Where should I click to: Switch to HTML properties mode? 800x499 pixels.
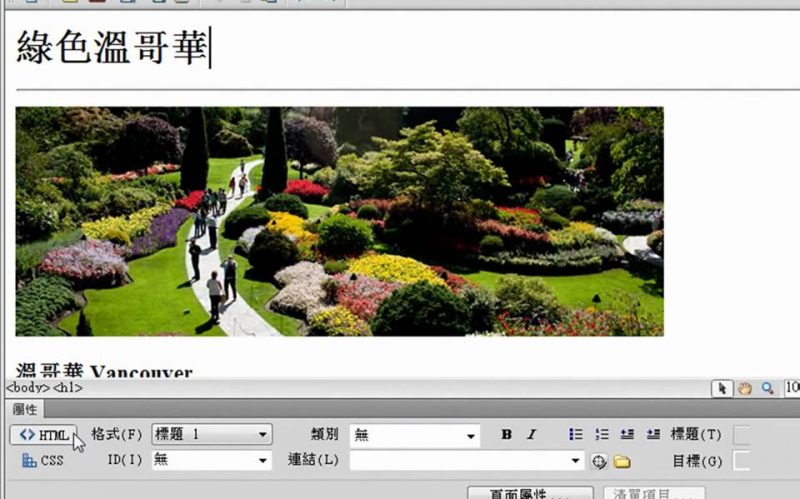pyautogui.click(x=43, y=435)
